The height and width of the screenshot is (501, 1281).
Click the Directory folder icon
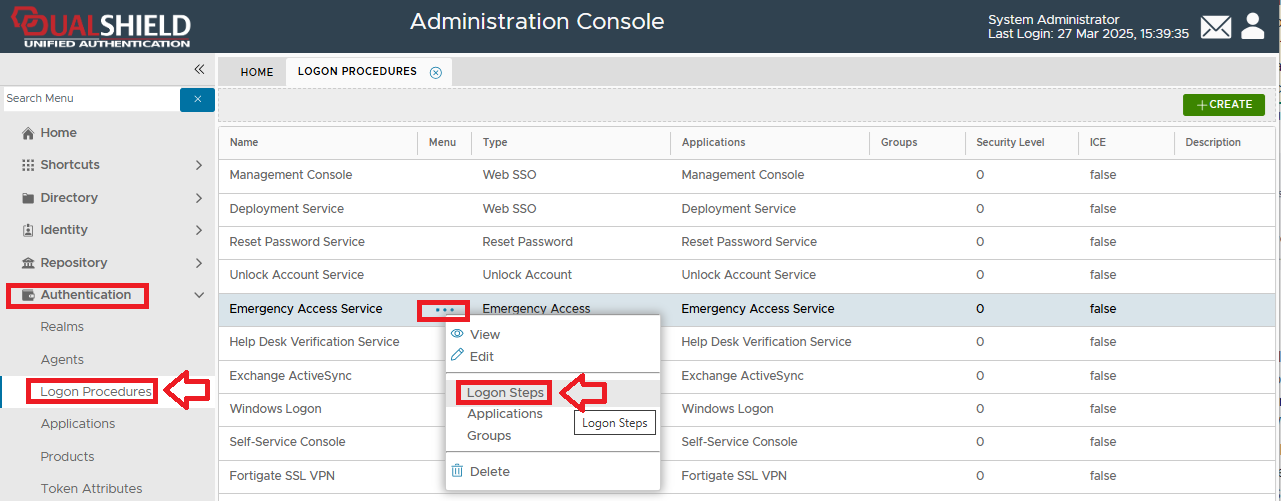[x=28, y=198]
